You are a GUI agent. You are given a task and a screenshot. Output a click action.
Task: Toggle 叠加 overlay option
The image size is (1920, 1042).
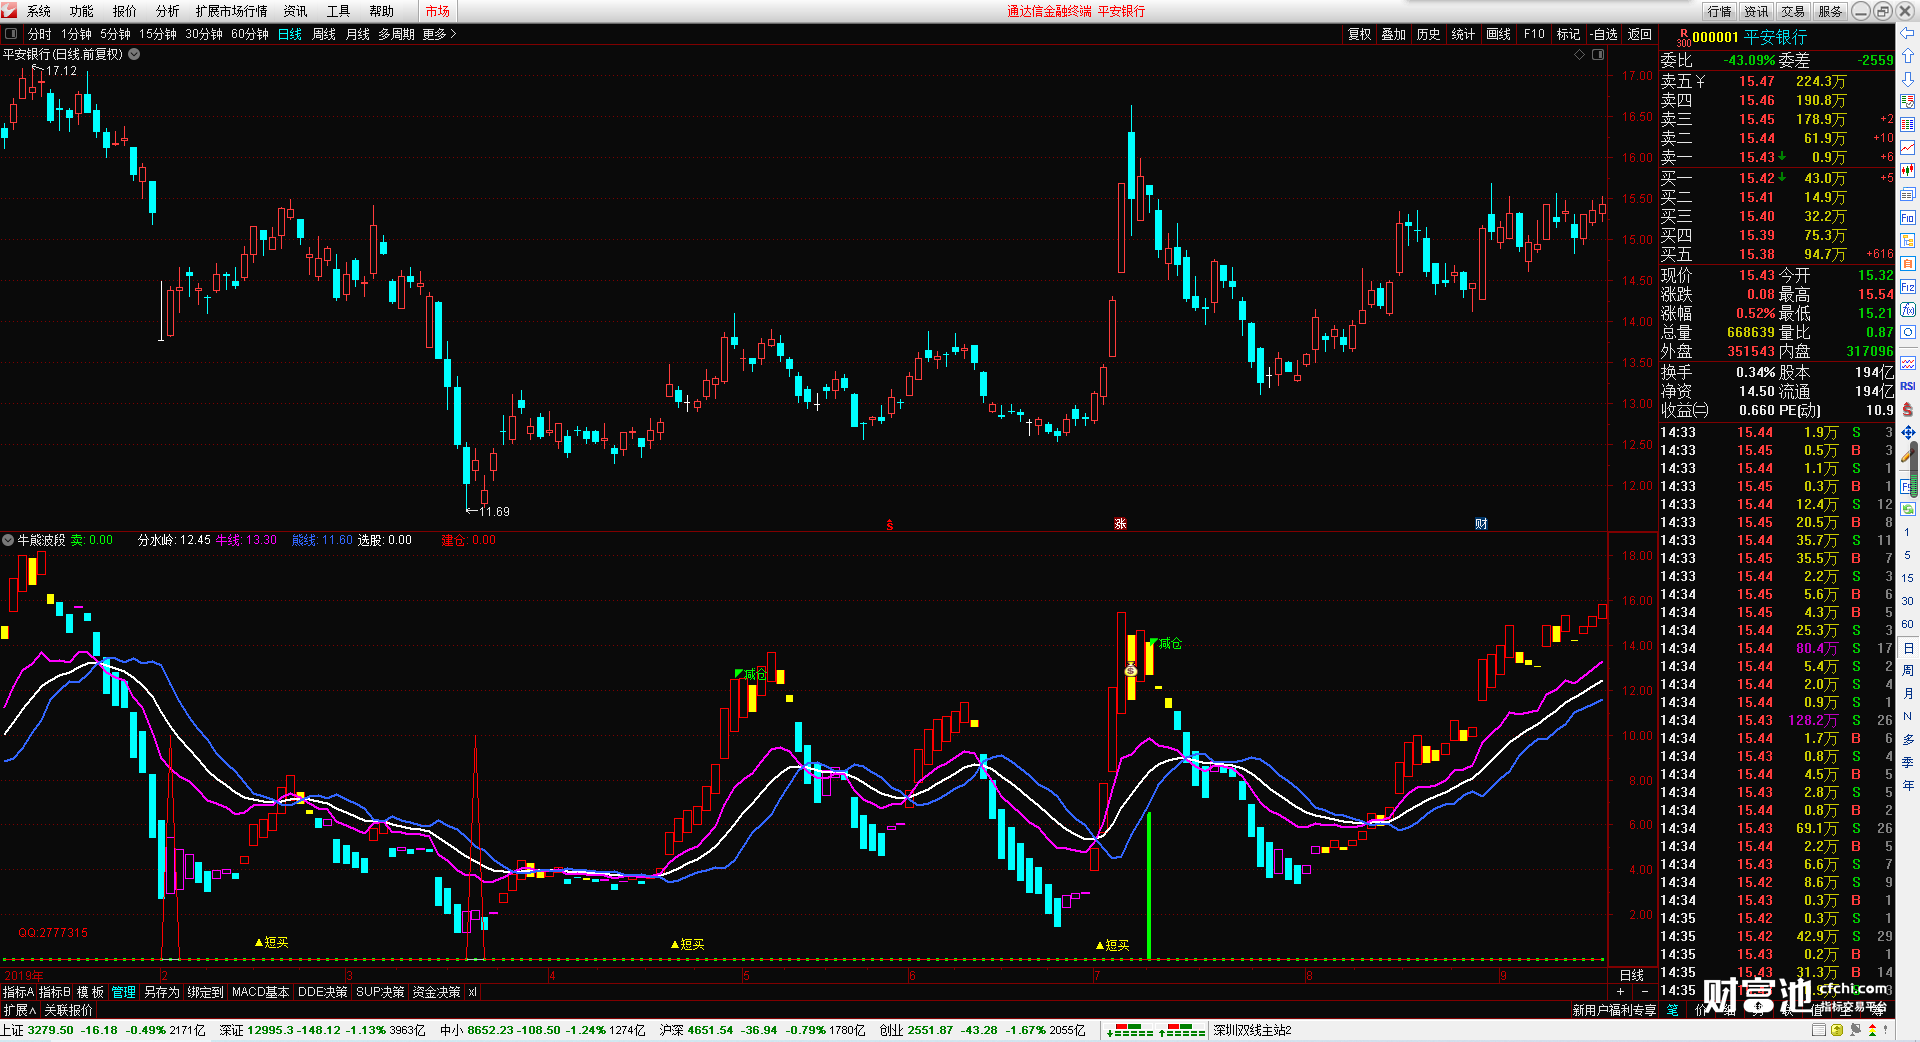tap(1394, 34)
